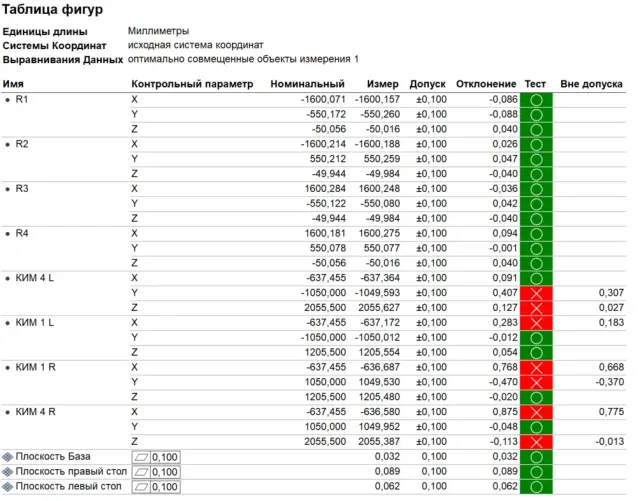Click the Тест column header
Image resolution: width=640 pixels, height=501 pixels.
[x=535, y=84]
